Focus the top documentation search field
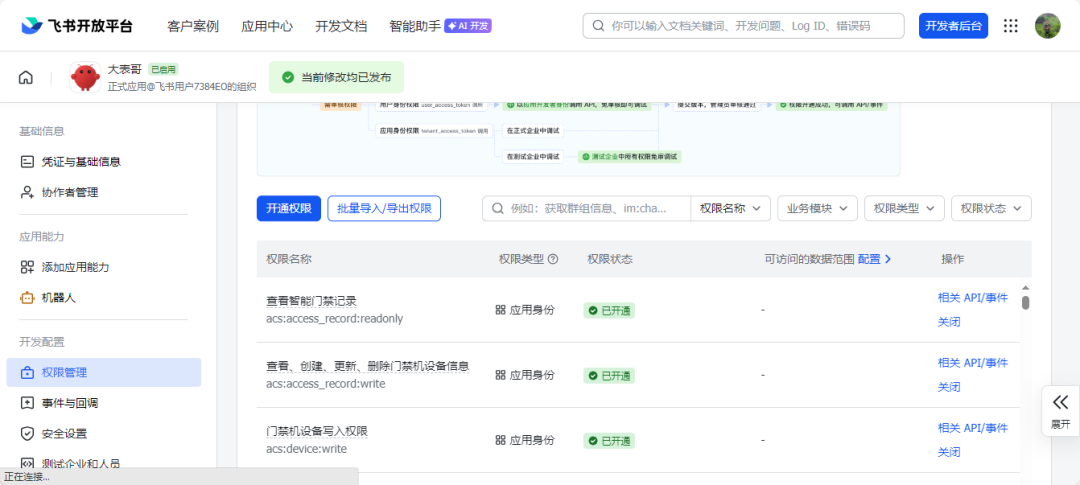The height and width of the screenshot is (485, 1080). [x=743, y=26]
